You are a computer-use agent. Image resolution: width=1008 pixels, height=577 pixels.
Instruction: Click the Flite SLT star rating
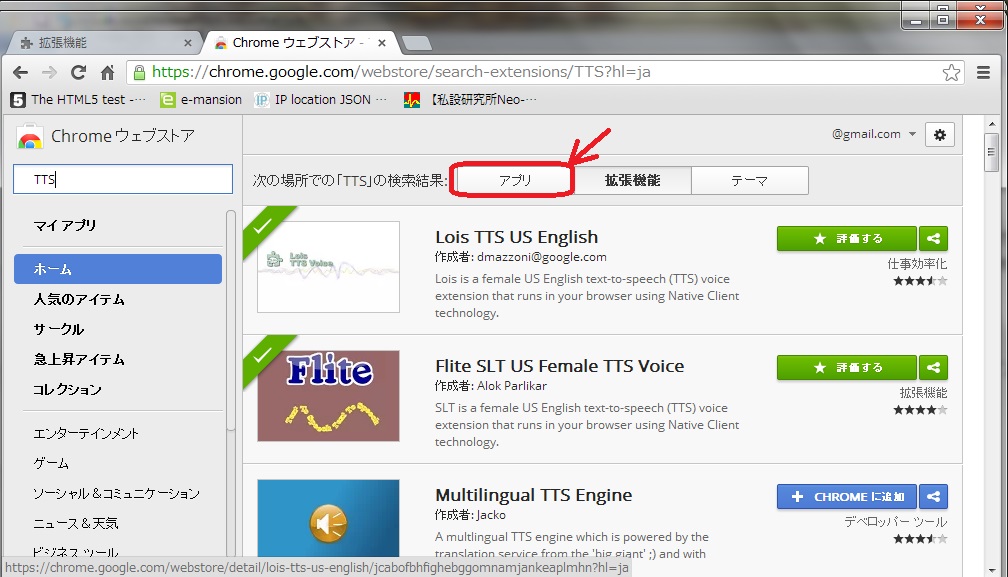coord(920,410)
